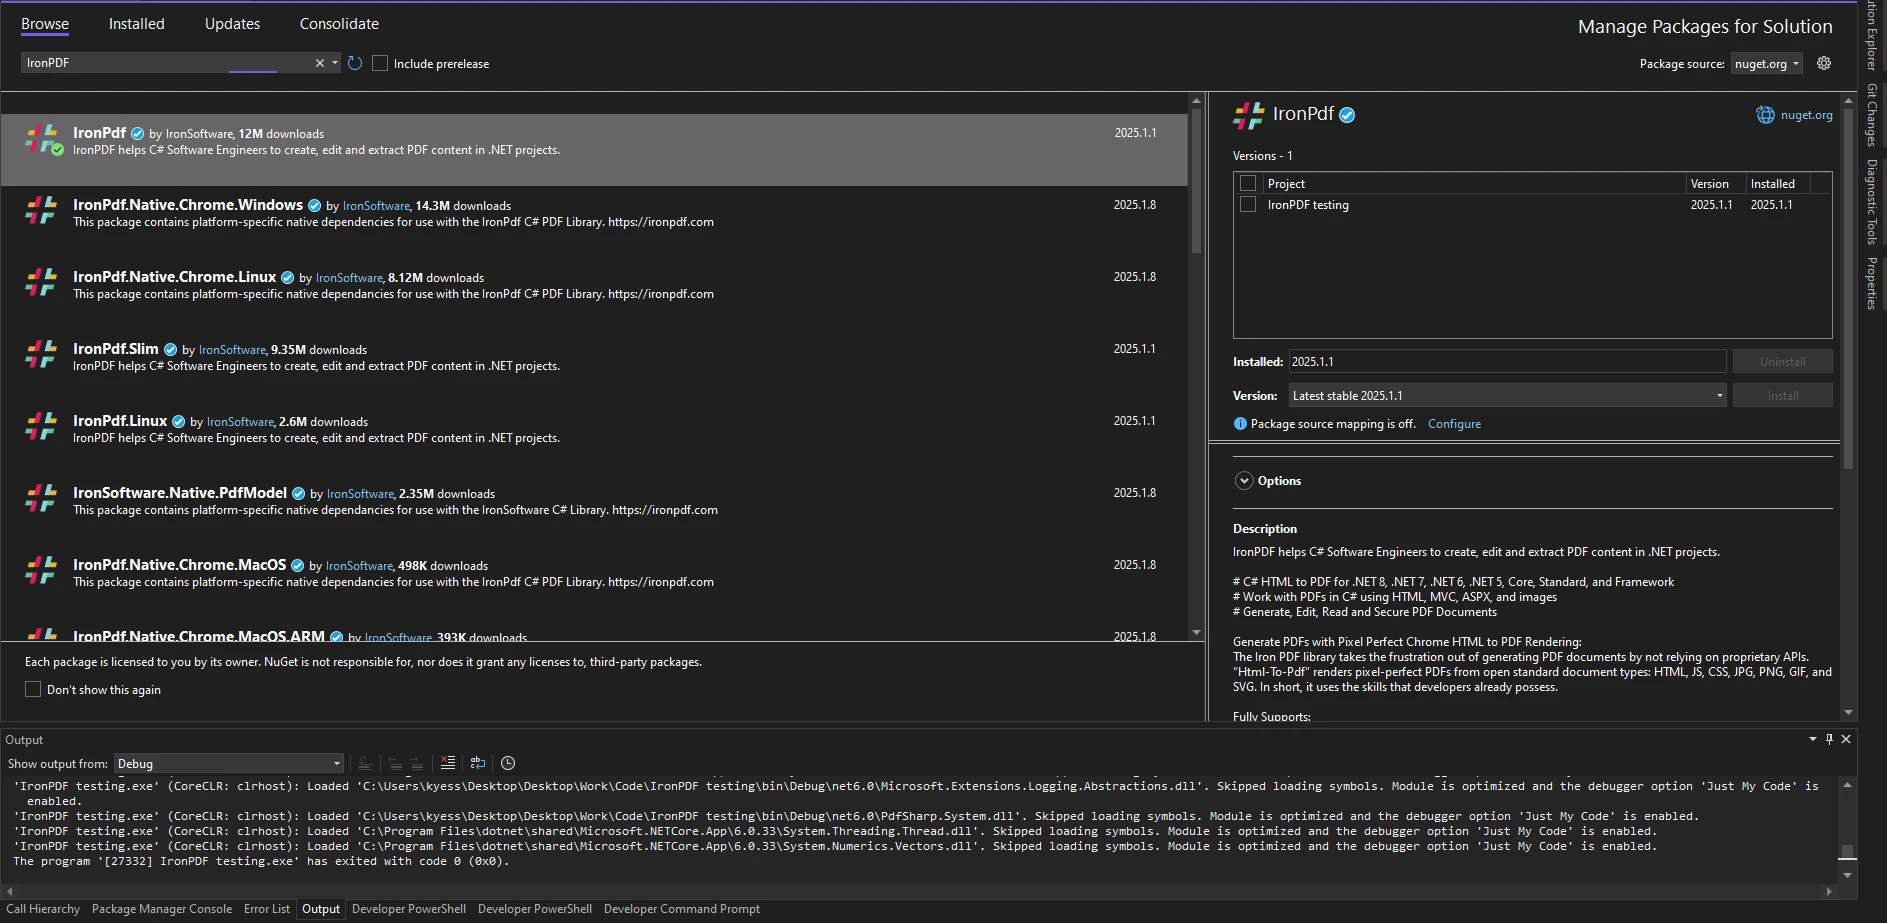
Task: Enable Include prerelease checkbox
Action: (x=380, y=63)
